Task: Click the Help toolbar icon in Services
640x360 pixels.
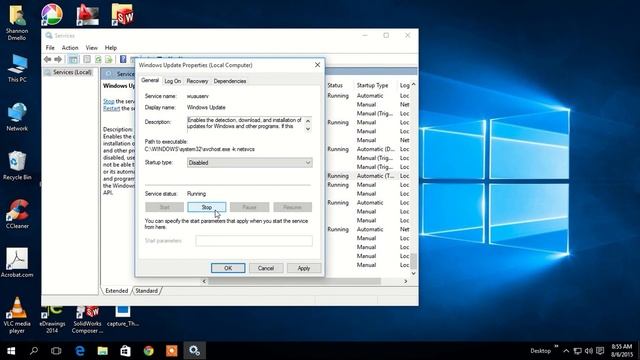Action: [123, 60]
